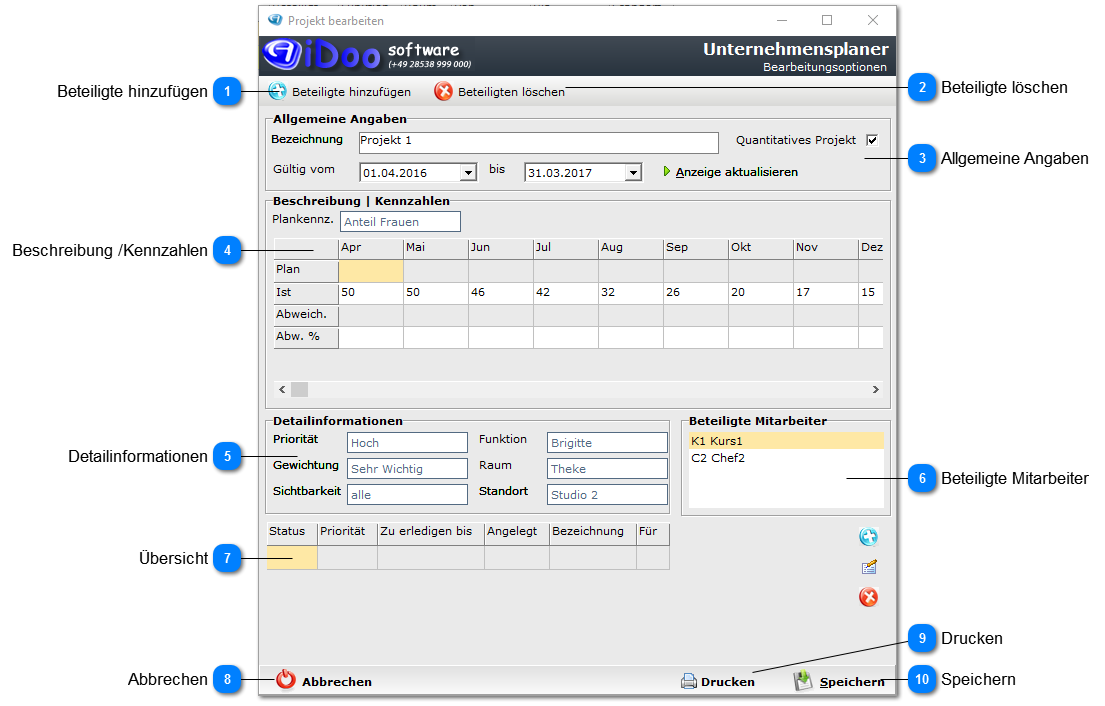Click the Ist value 42 under Jul

tap(566, 292)
